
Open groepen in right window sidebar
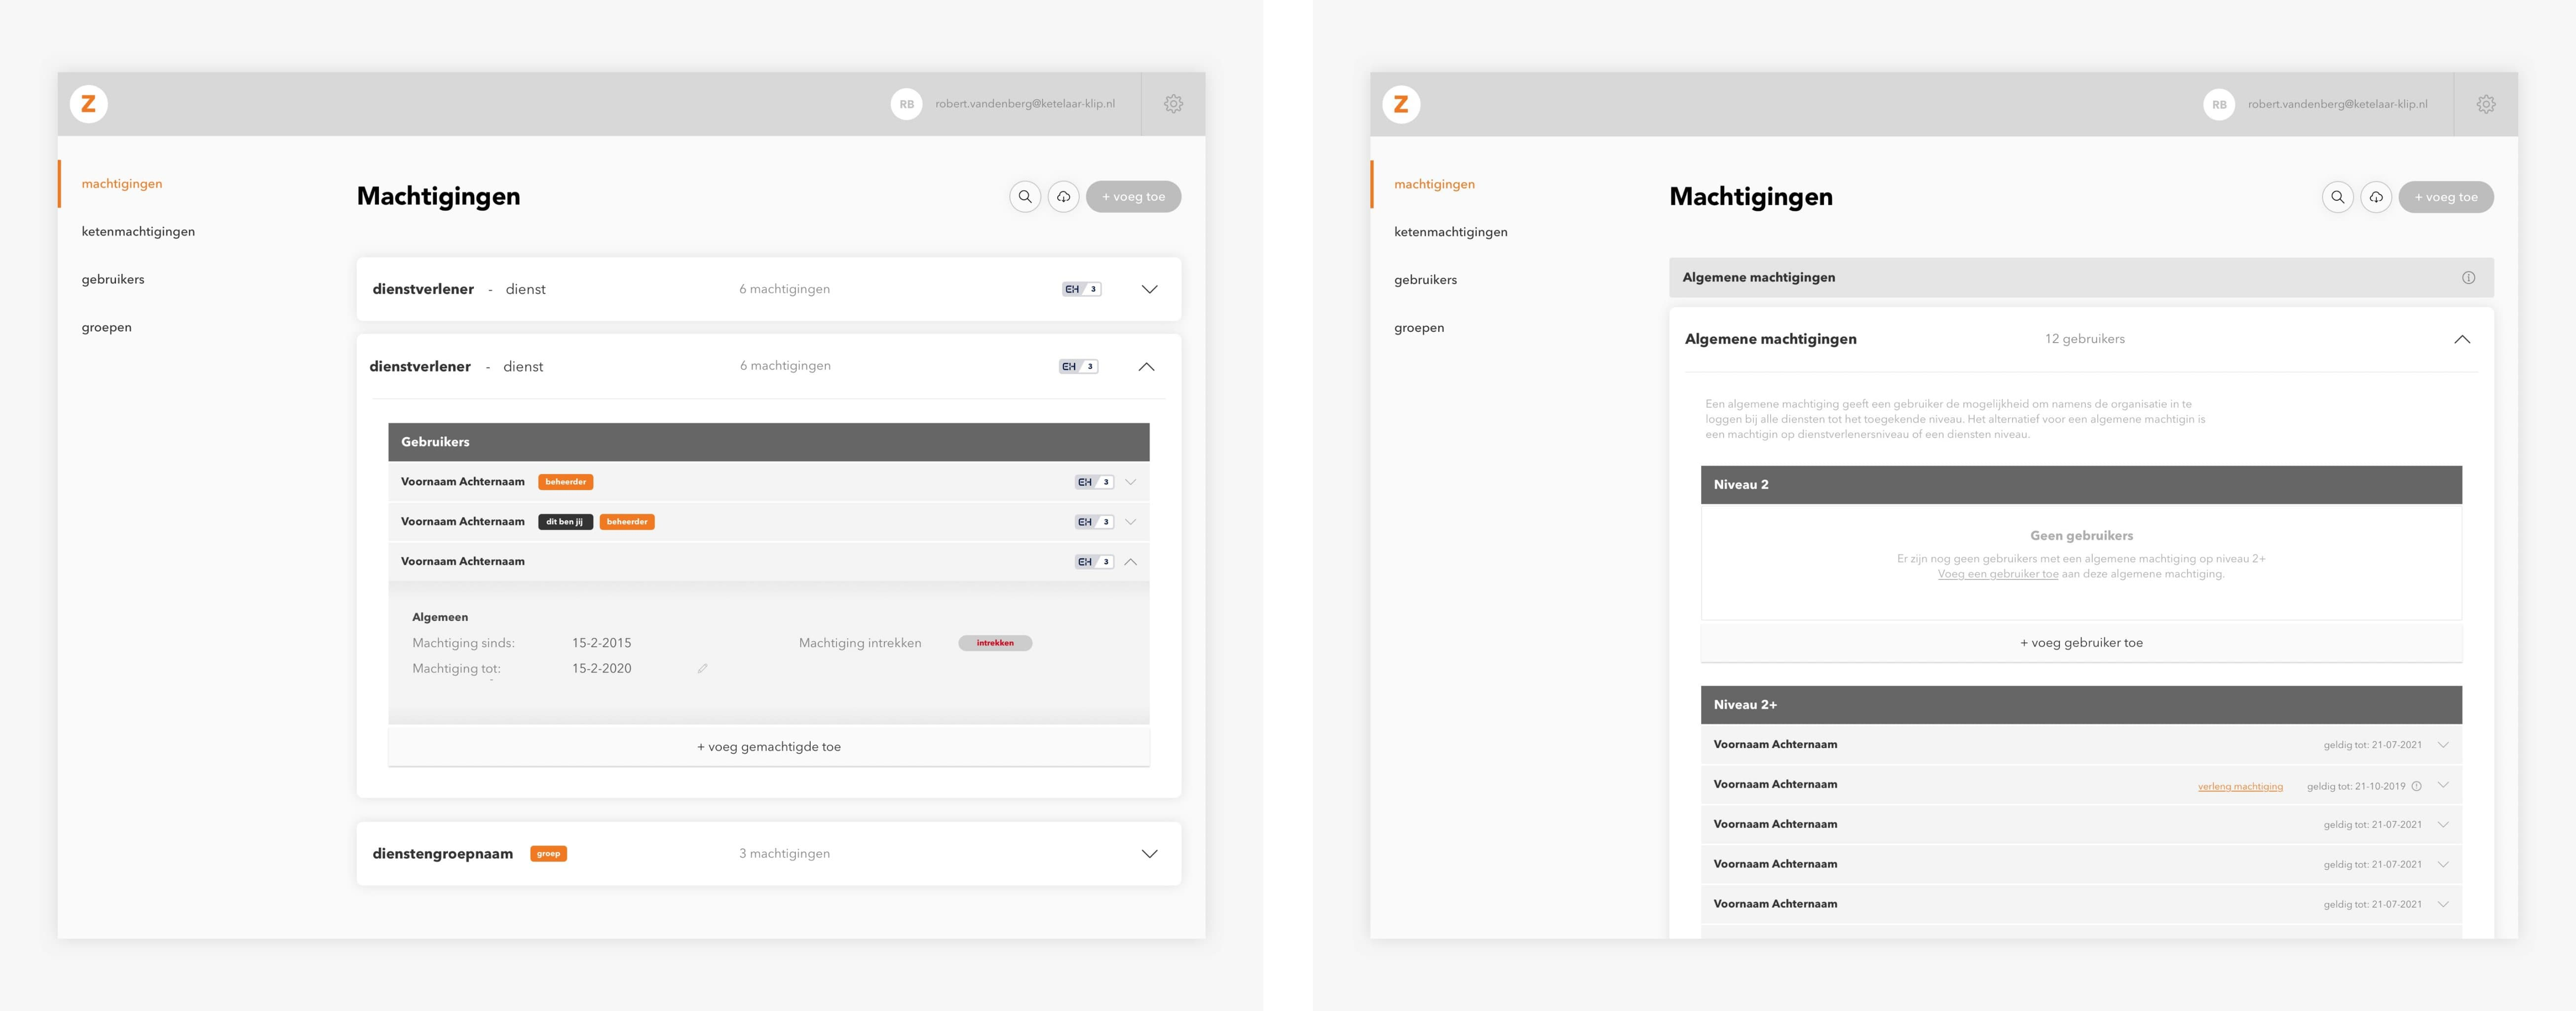[x=1419, y=328]
